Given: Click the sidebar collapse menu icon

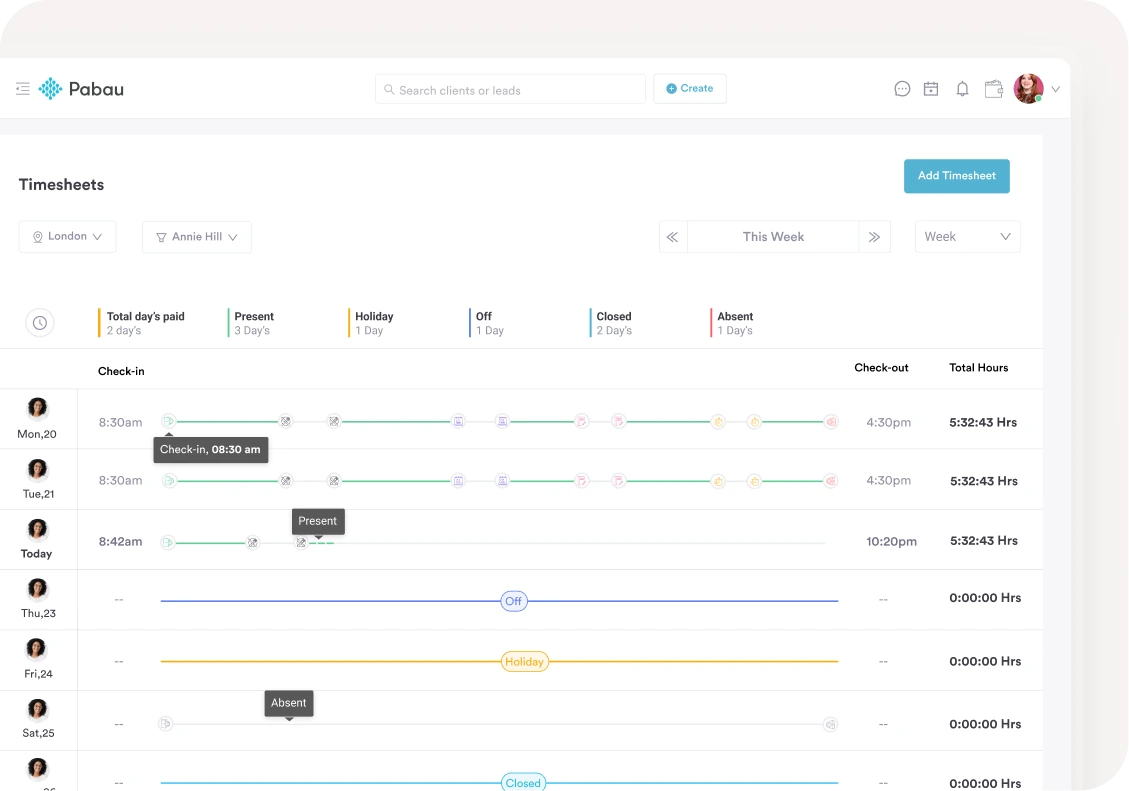Looking at the screenshot, I should pos(23,89).
